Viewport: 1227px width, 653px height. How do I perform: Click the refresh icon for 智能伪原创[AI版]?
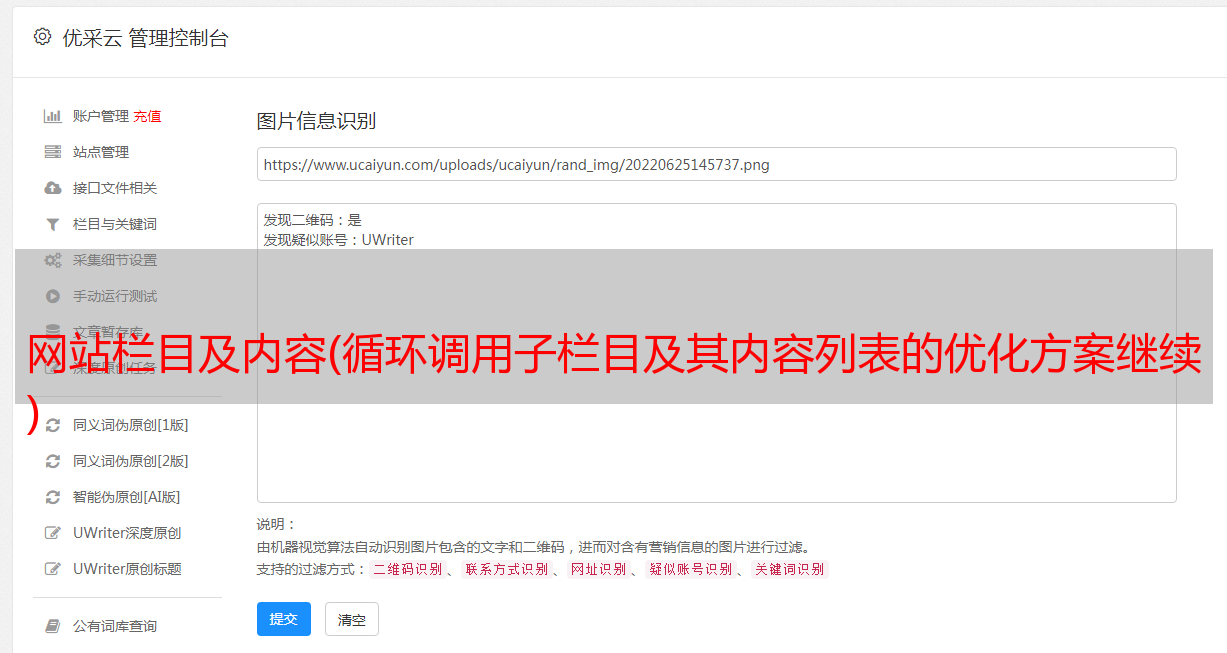point(53,497)
